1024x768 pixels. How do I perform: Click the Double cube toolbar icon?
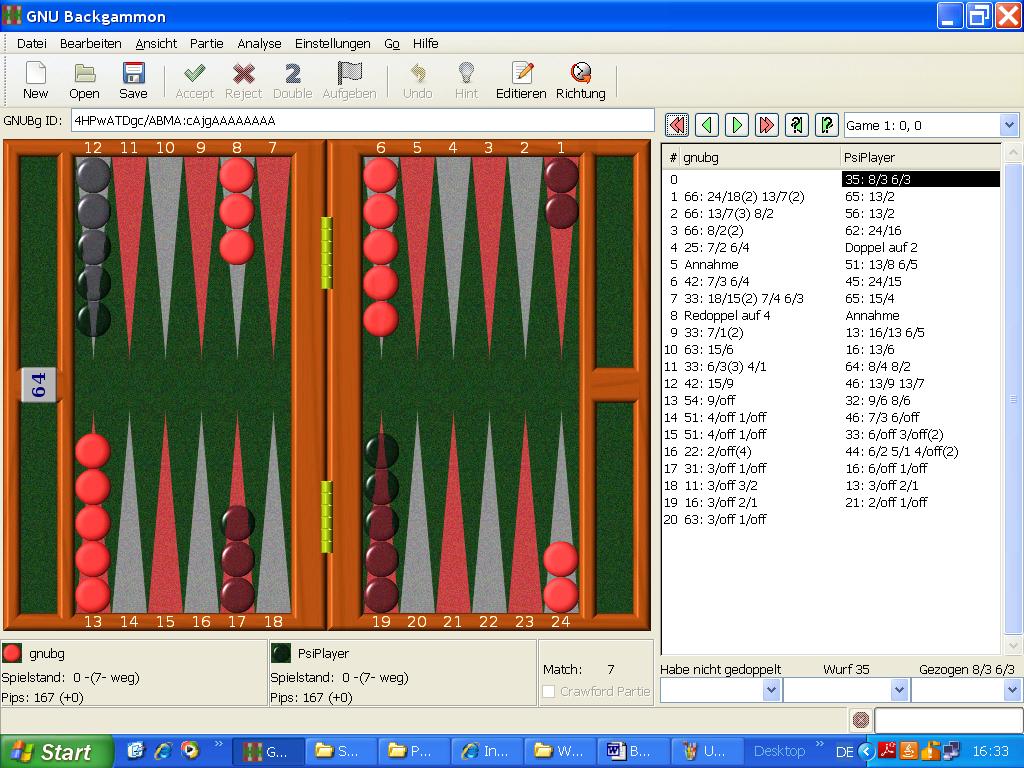click(293, 80)
